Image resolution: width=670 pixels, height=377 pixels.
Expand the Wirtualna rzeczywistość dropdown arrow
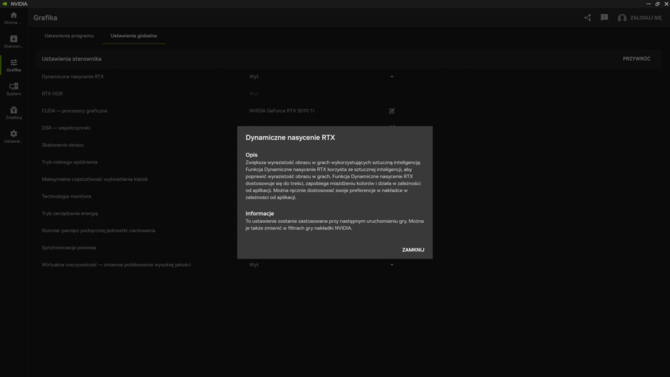[392, 265]
